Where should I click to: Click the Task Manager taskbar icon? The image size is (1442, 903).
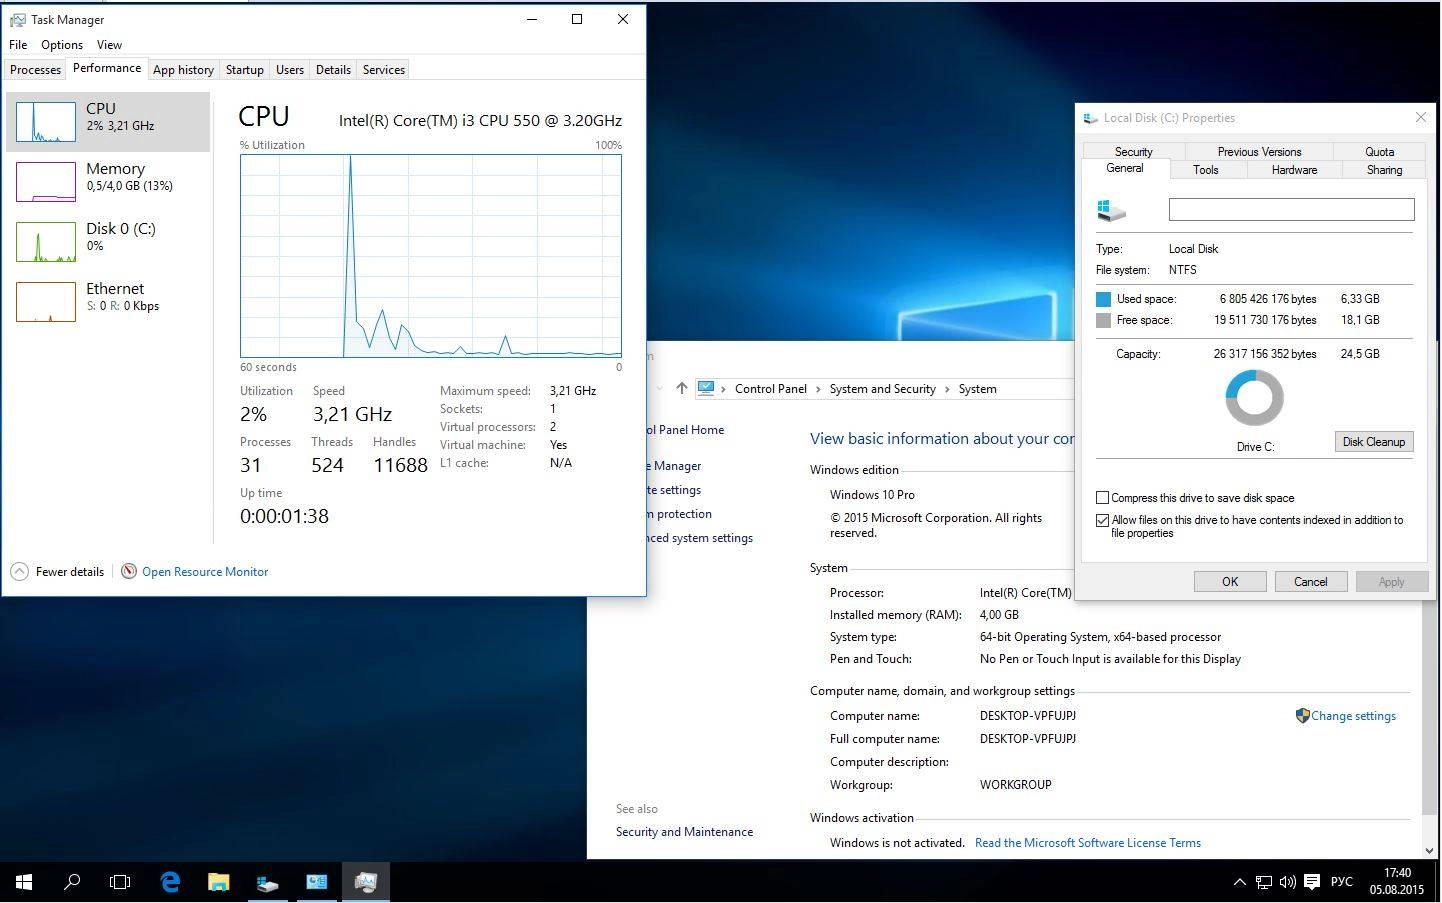click(365, 881)
